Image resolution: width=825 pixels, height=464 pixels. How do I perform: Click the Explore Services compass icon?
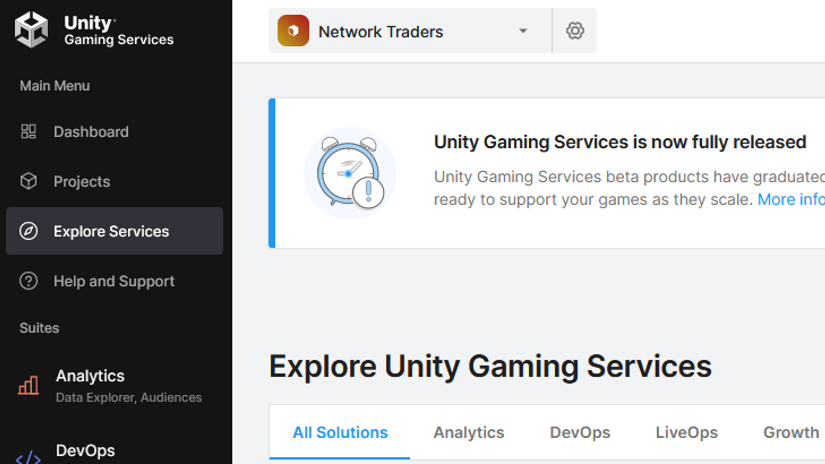[x=28, y=231]
